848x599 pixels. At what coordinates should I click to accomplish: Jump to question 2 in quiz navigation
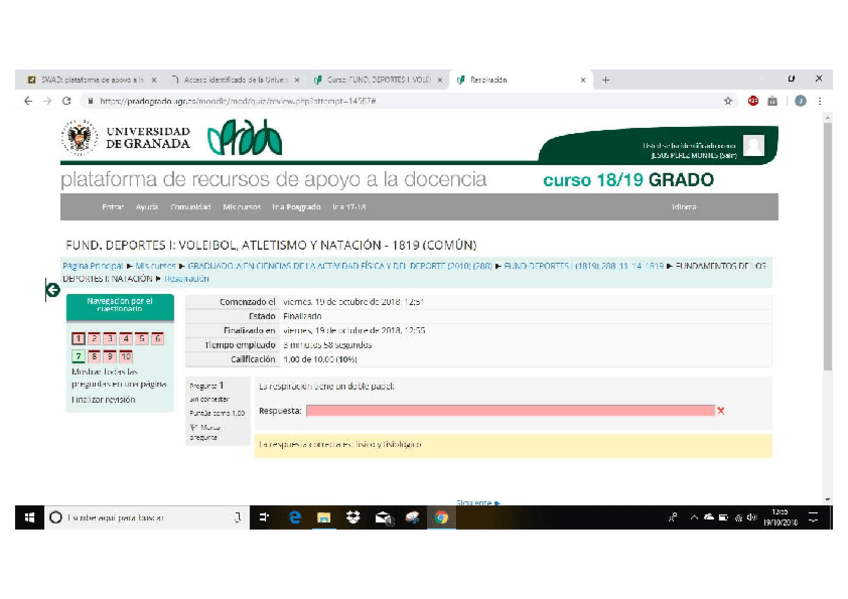[x=94, y=339]
